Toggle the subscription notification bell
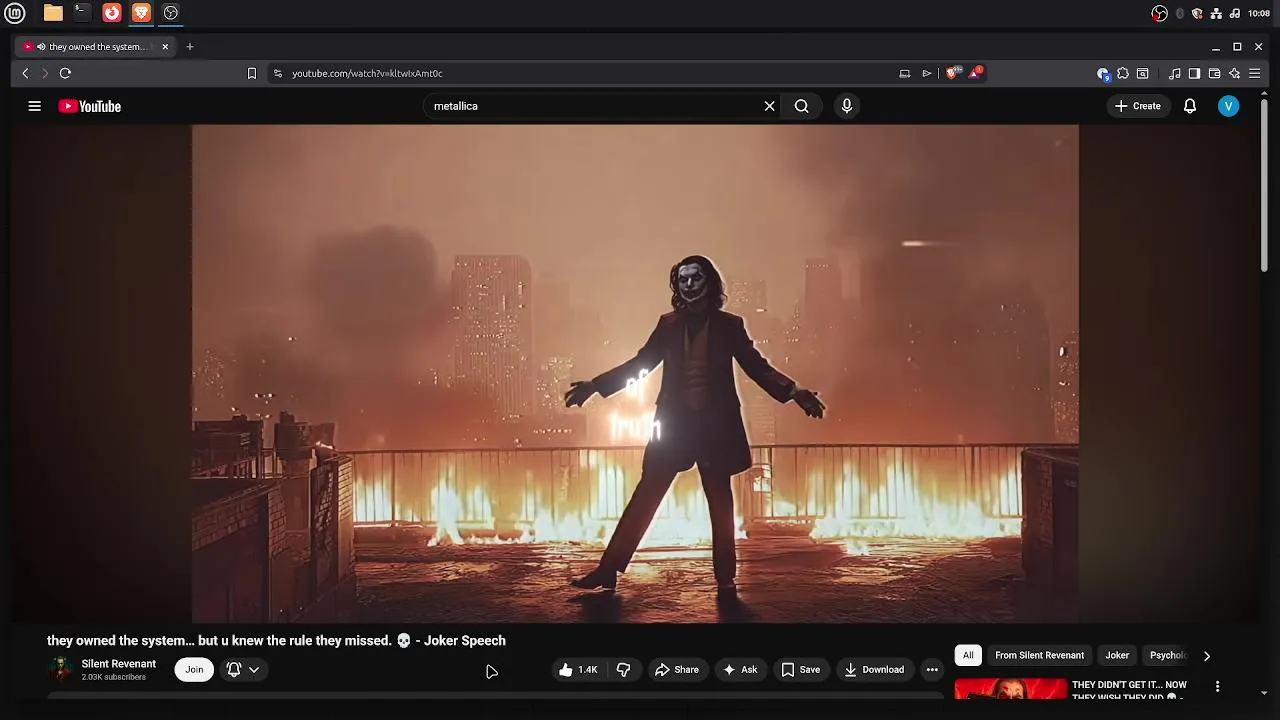1280x720 pixels. pyautogui.click(x=234, y=670)
